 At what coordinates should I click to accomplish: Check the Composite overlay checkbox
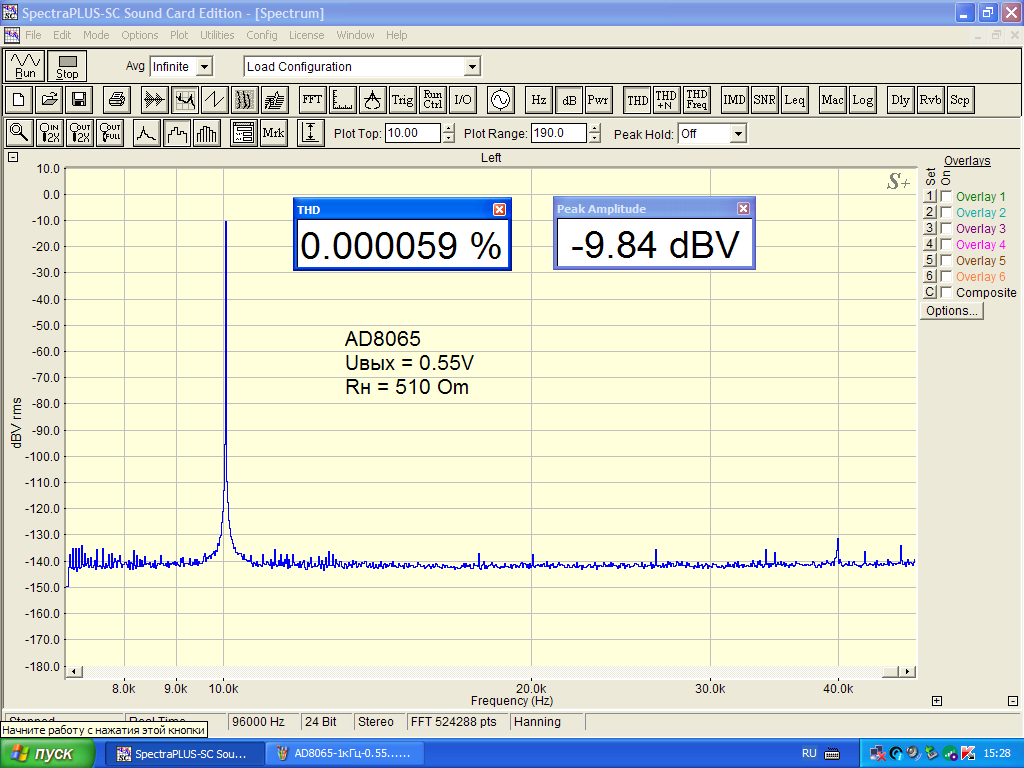coord(946,293)
